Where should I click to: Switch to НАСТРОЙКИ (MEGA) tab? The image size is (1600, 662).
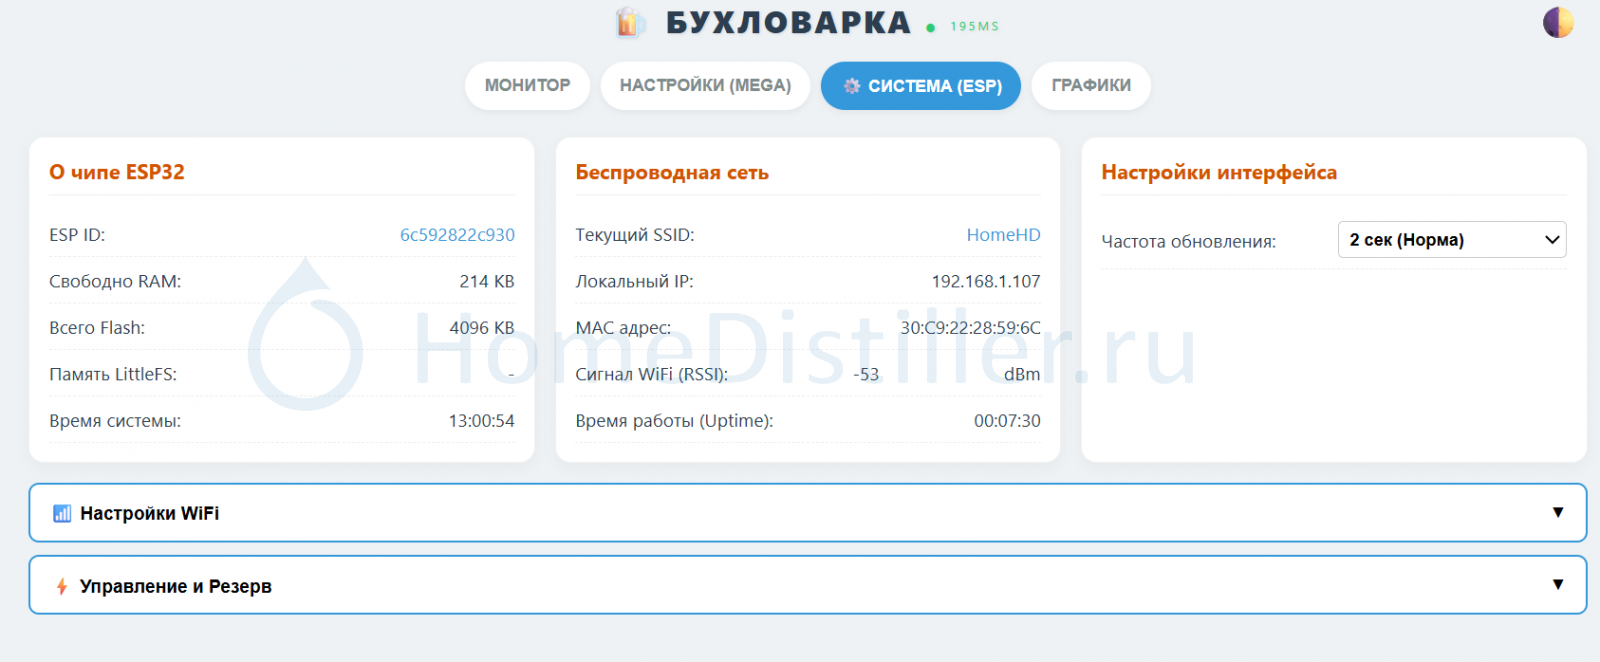pos(705,86)
